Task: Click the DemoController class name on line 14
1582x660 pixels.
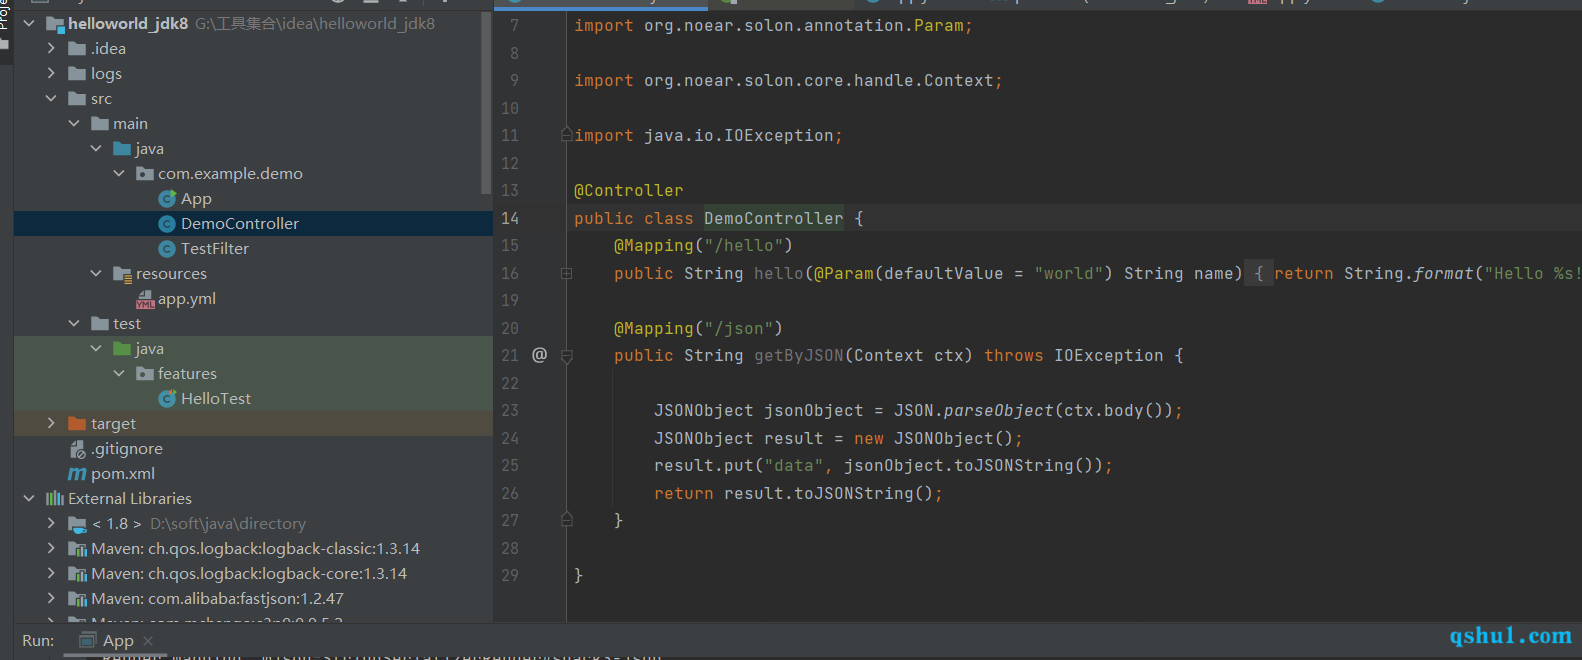Action: tap(773, 218)
